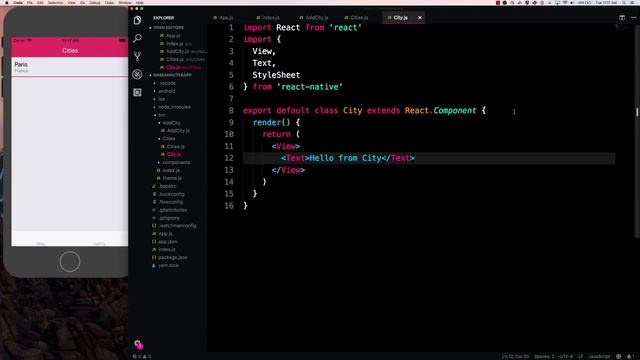This screenshot has height=360, width=640.
Task: Switch to the AddCity.js editor tab
Action: (x=314, y=18)
